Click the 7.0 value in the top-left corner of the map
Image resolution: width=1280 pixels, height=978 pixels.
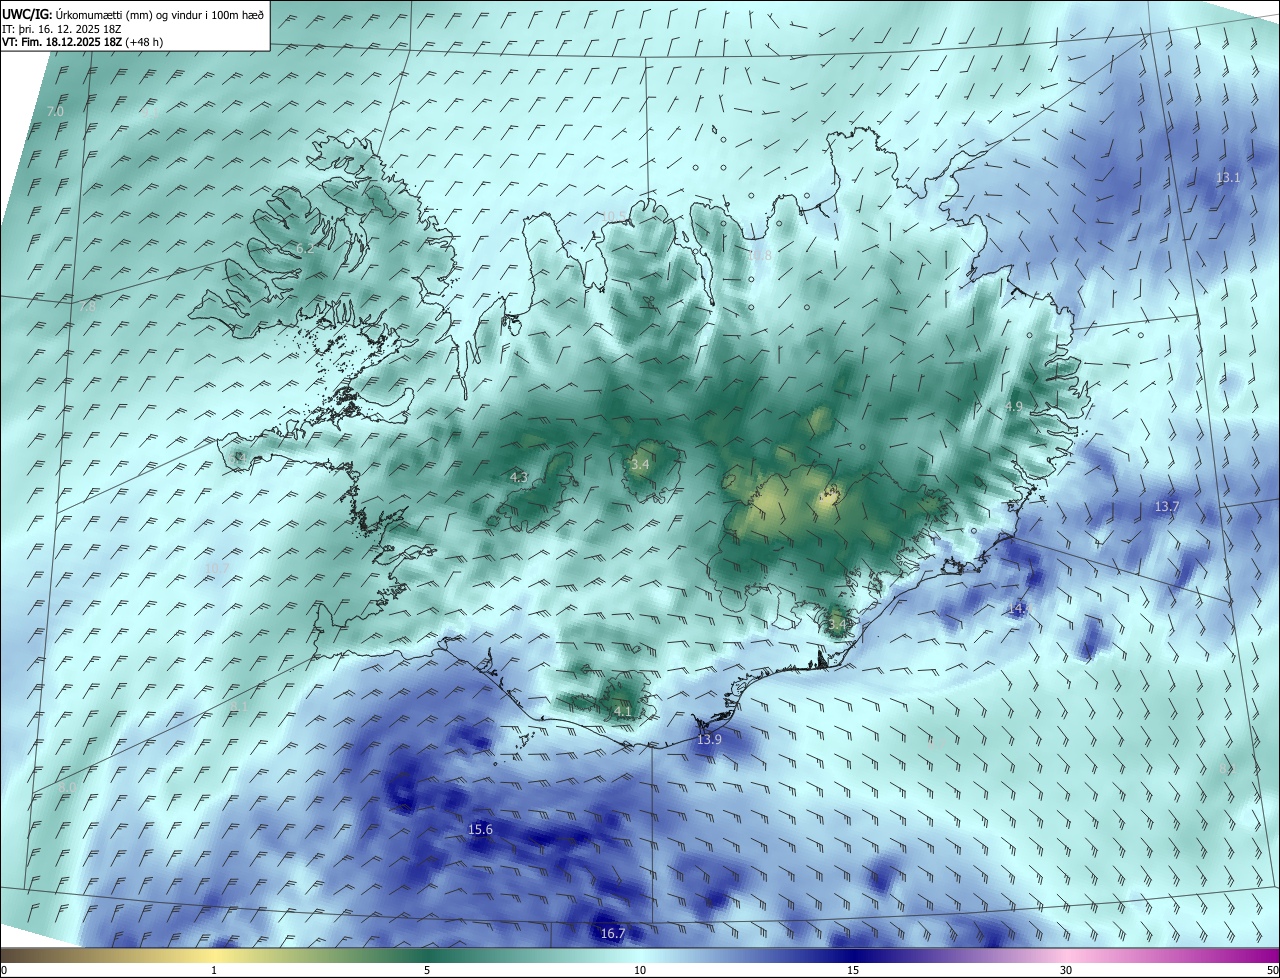(x=55, y=111)
